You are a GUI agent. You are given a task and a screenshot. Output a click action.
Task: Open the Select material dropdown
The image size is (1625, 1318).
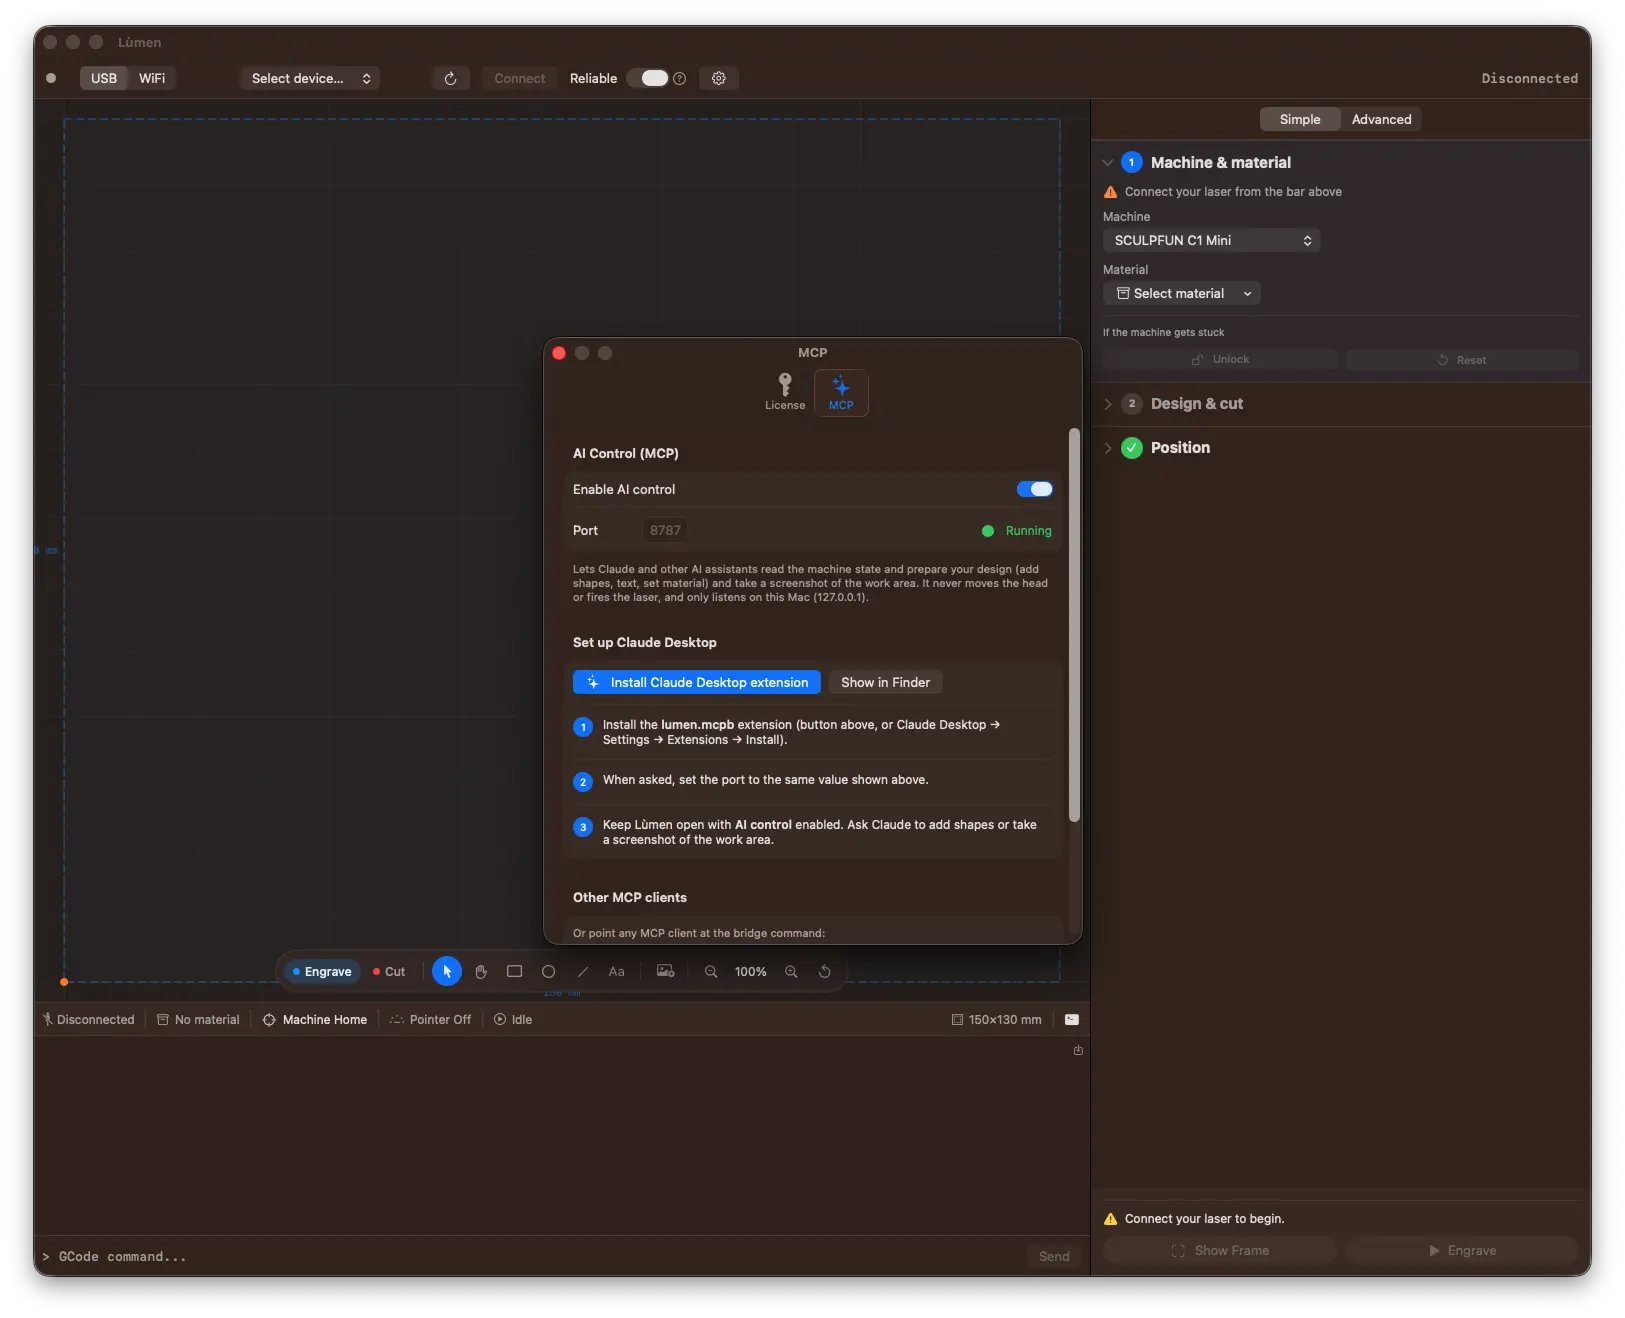pyautogui.click(x=1182, y=293)
